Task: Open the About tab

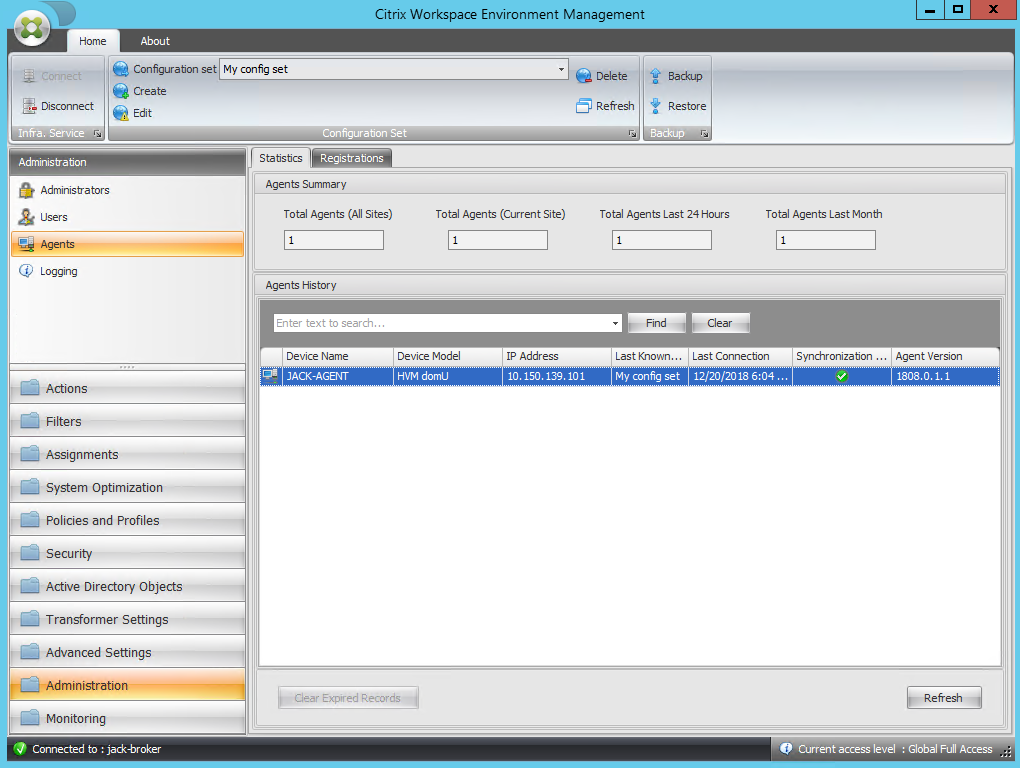Action: tap(154, 41)
